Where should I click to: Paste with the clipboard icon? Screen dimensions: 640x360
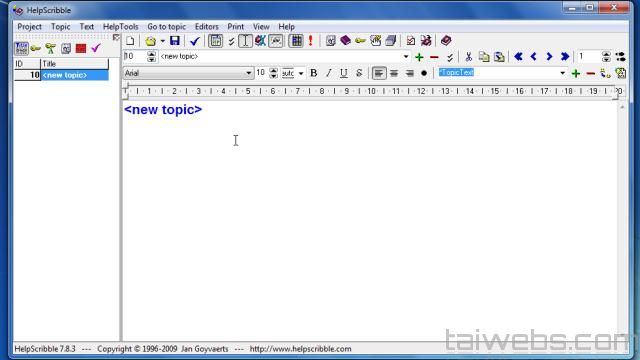click(x=499, y=57)
